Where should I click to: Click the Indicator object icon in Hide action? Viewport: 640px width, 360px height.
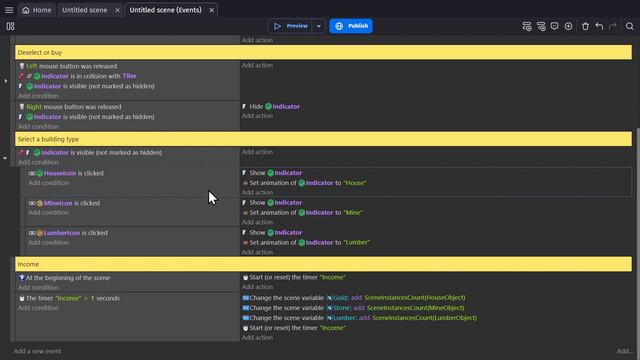point(268,107)
